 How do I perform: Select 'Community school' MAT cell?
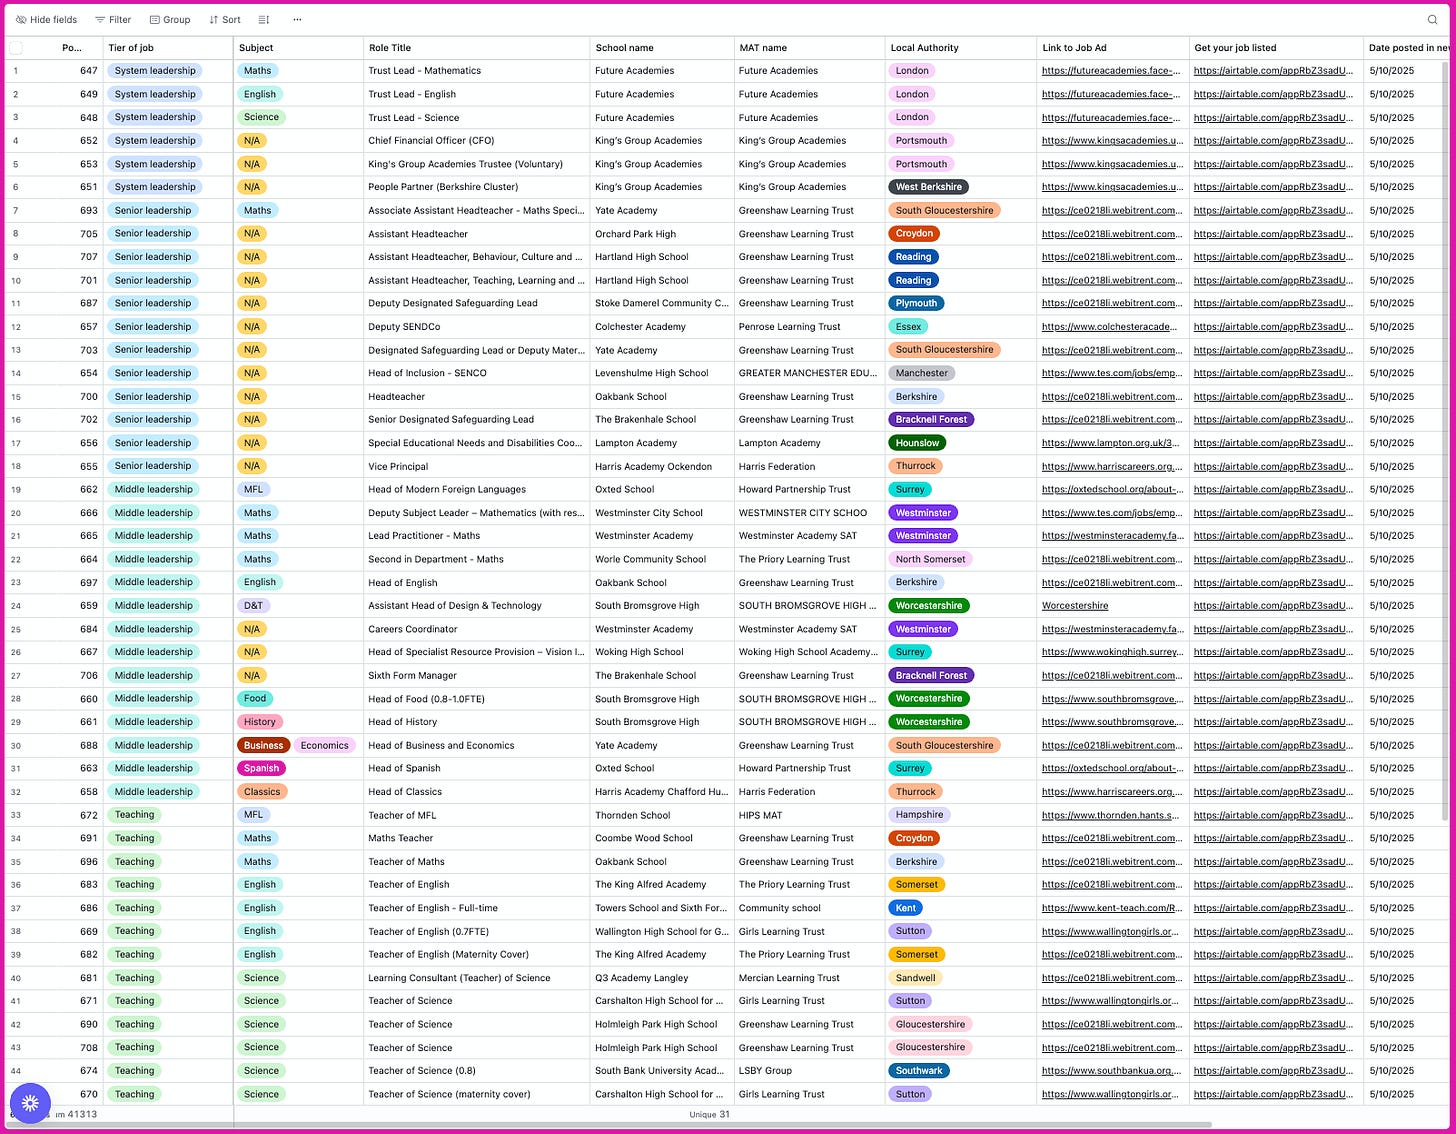coord(809,908)
